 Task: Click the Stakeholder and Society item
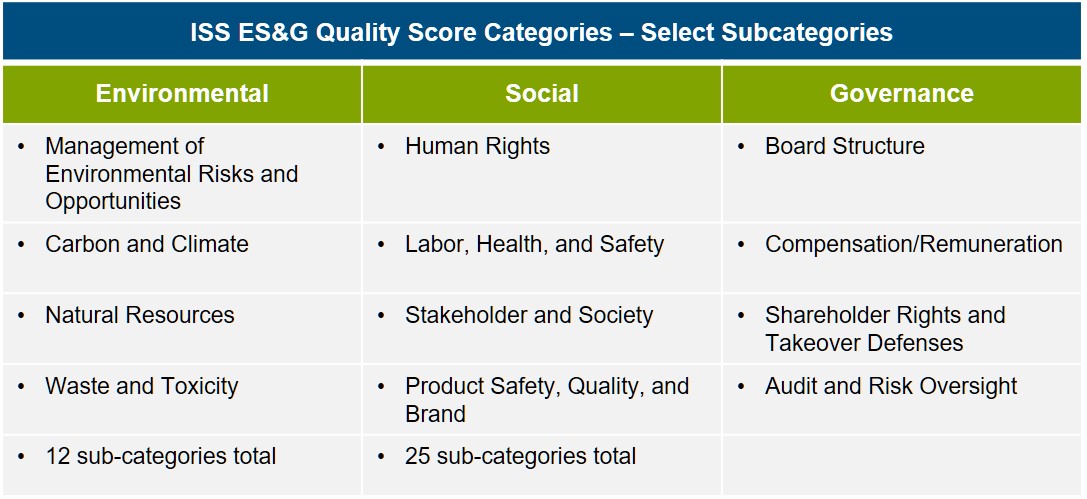[x=529, y=315]
